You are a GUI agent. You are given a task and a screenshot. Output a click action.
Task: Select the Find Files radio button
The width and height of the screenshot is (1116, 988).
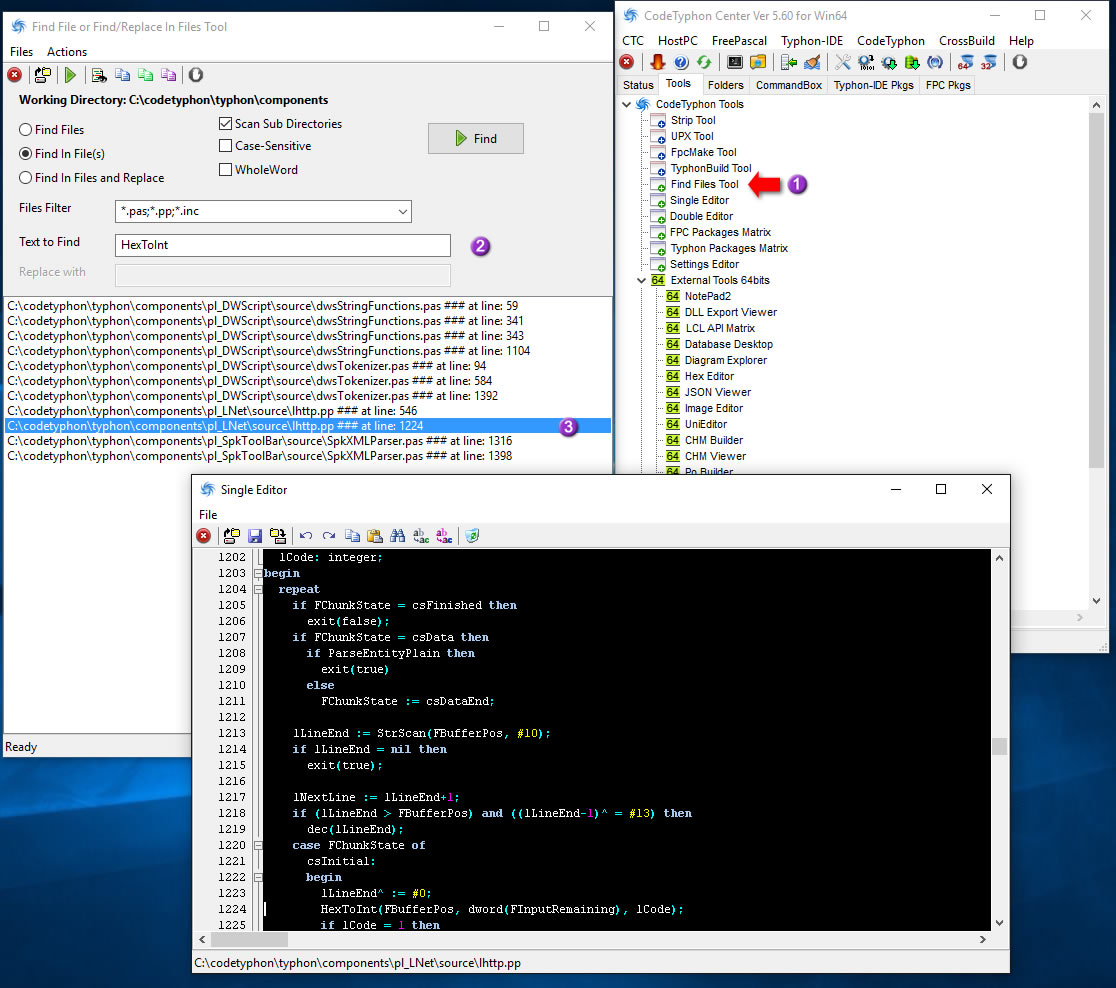[x=26, y=130]
